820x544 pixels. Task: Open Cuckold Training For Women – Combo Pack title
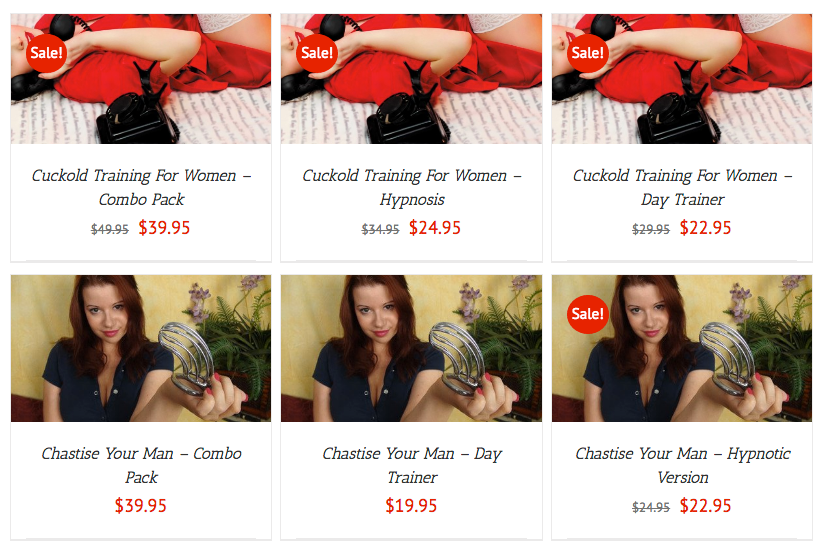141,187
